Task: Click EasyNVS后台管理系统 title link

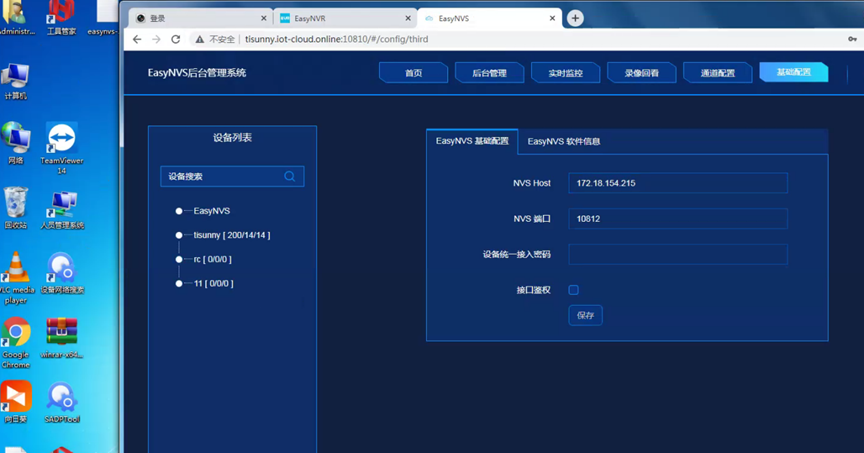Action: (x=197, y=73)
